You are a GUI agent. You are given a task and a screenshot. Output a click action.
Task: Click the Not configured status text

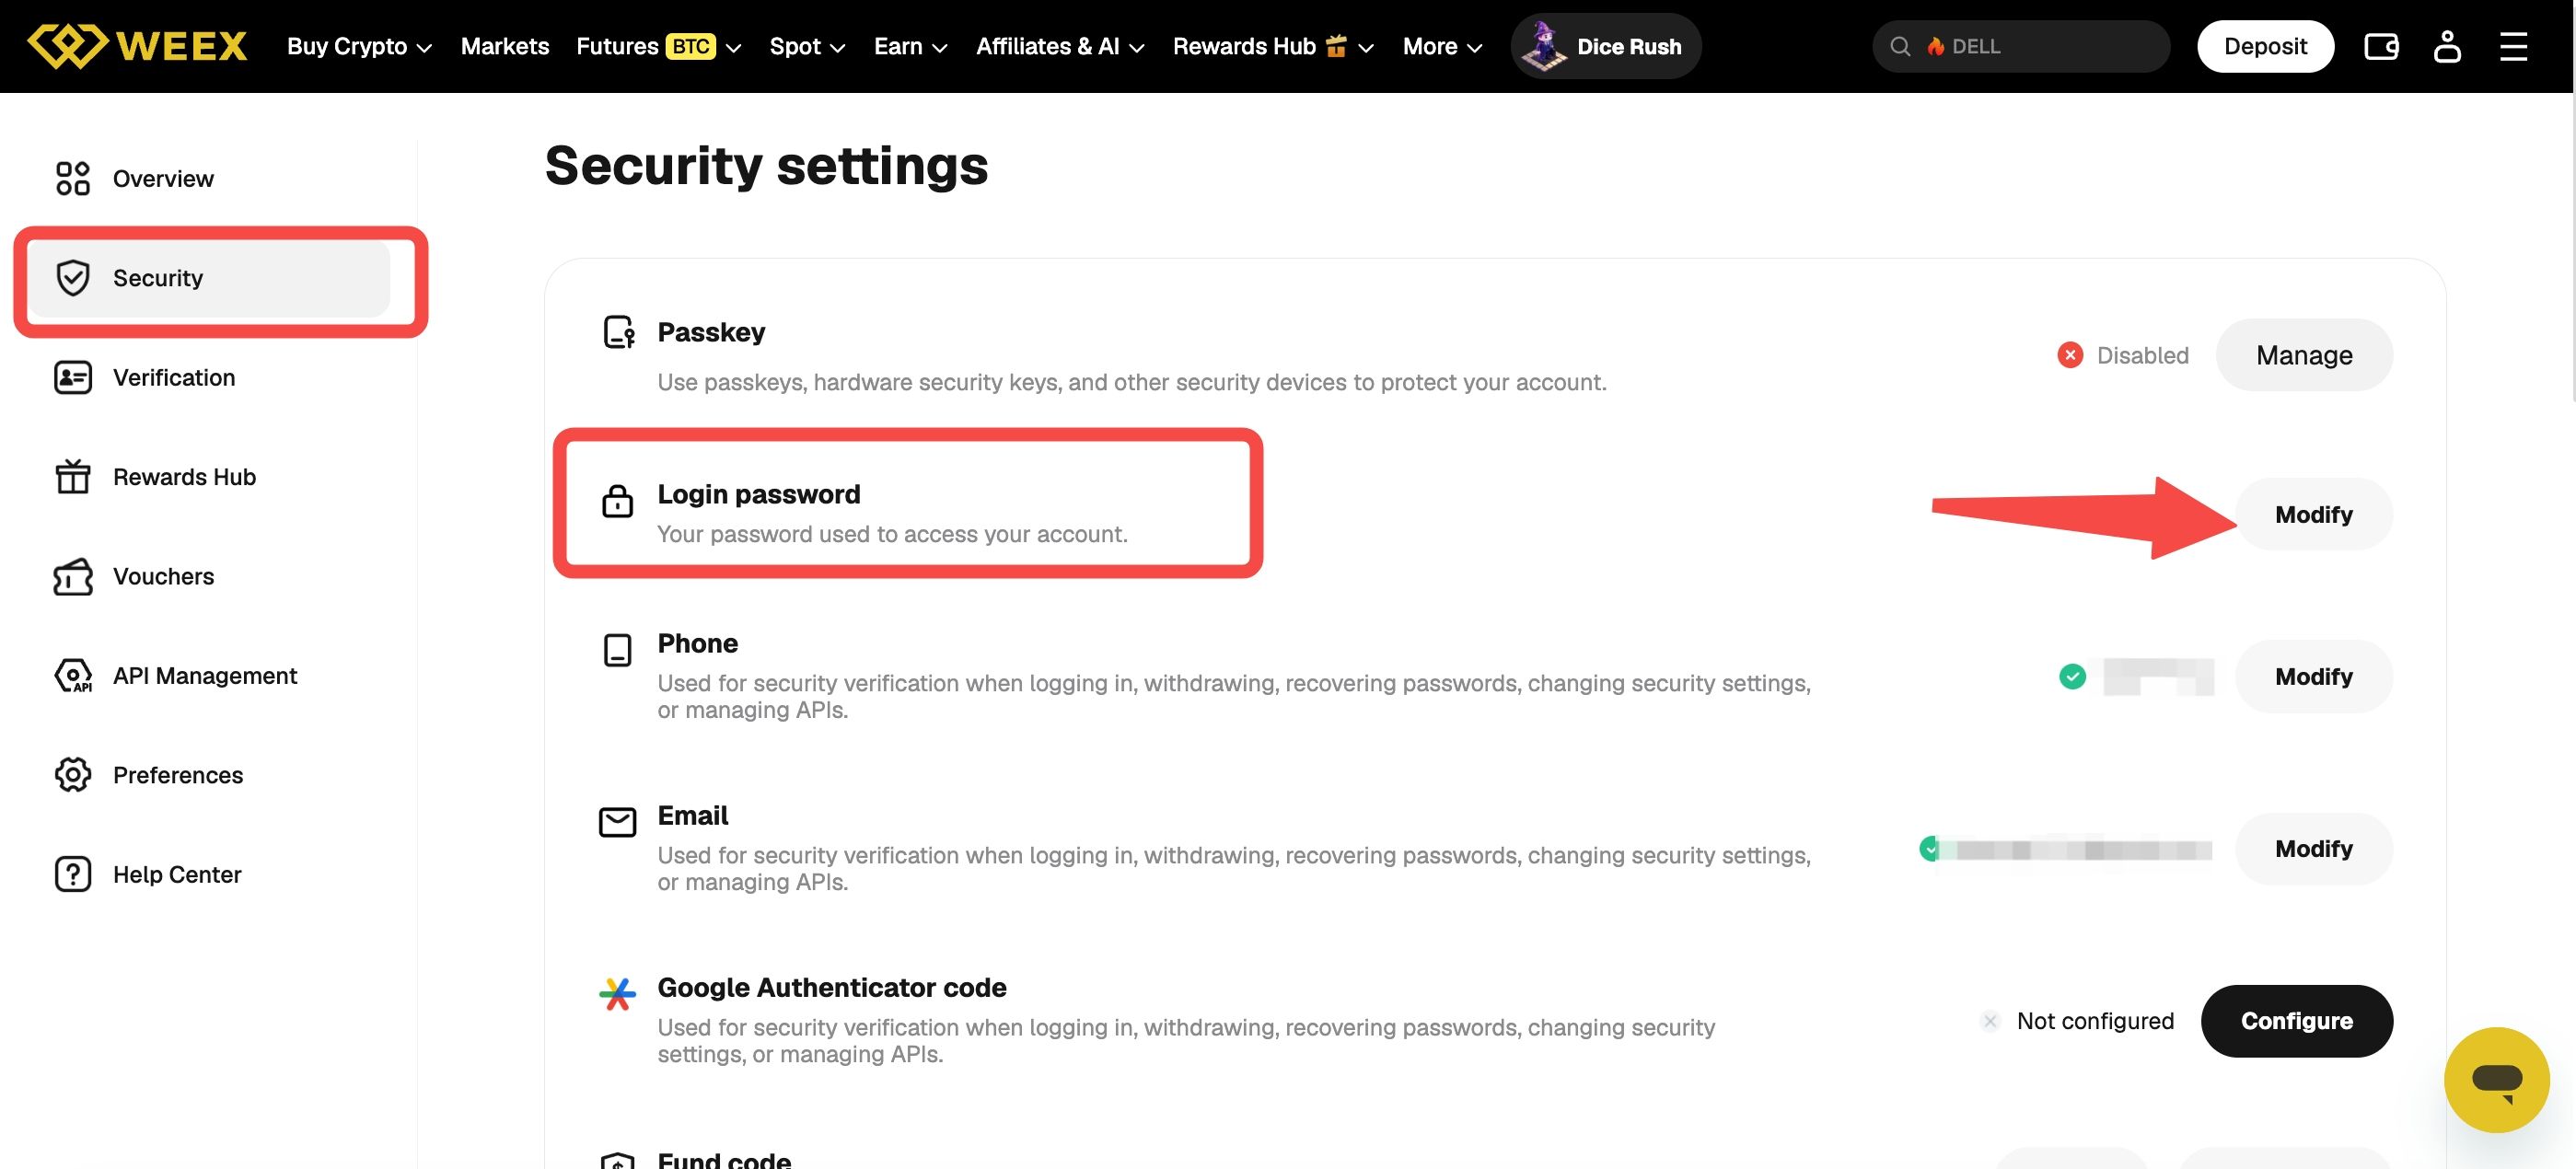[x=2095, y=1021]
